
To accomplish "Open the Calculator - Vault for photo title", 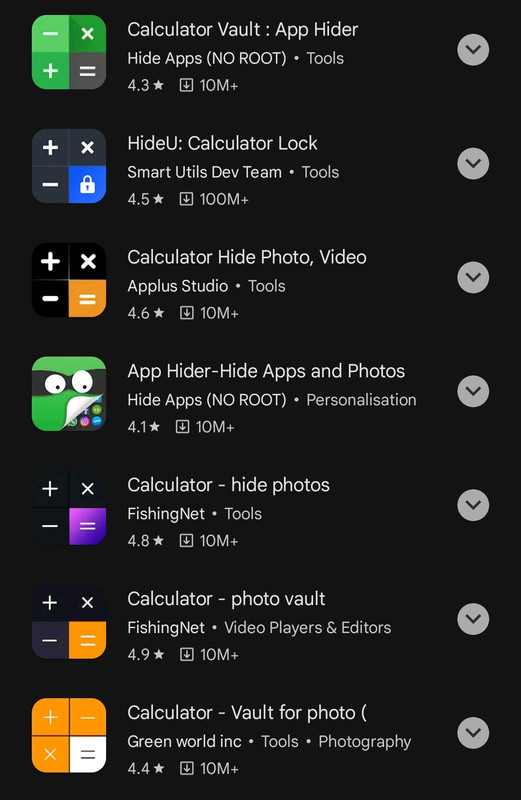I will coord(247,713).
